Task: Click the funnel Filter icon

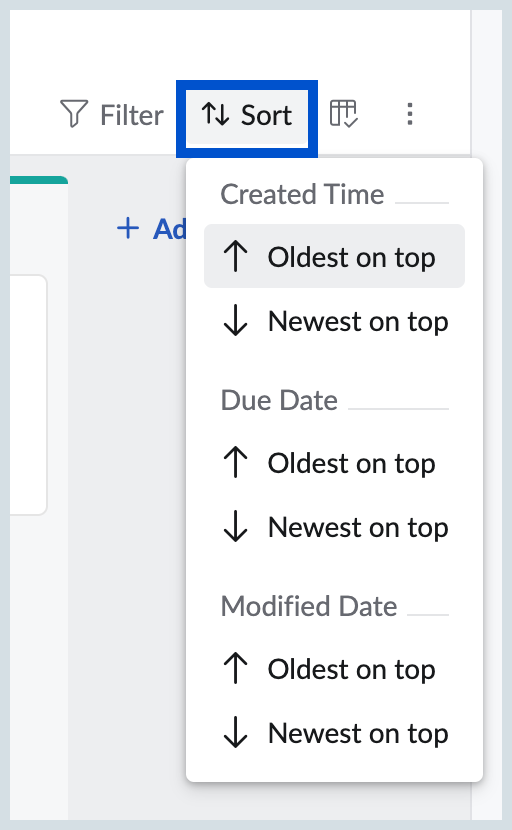Action: tap(73, 114)
